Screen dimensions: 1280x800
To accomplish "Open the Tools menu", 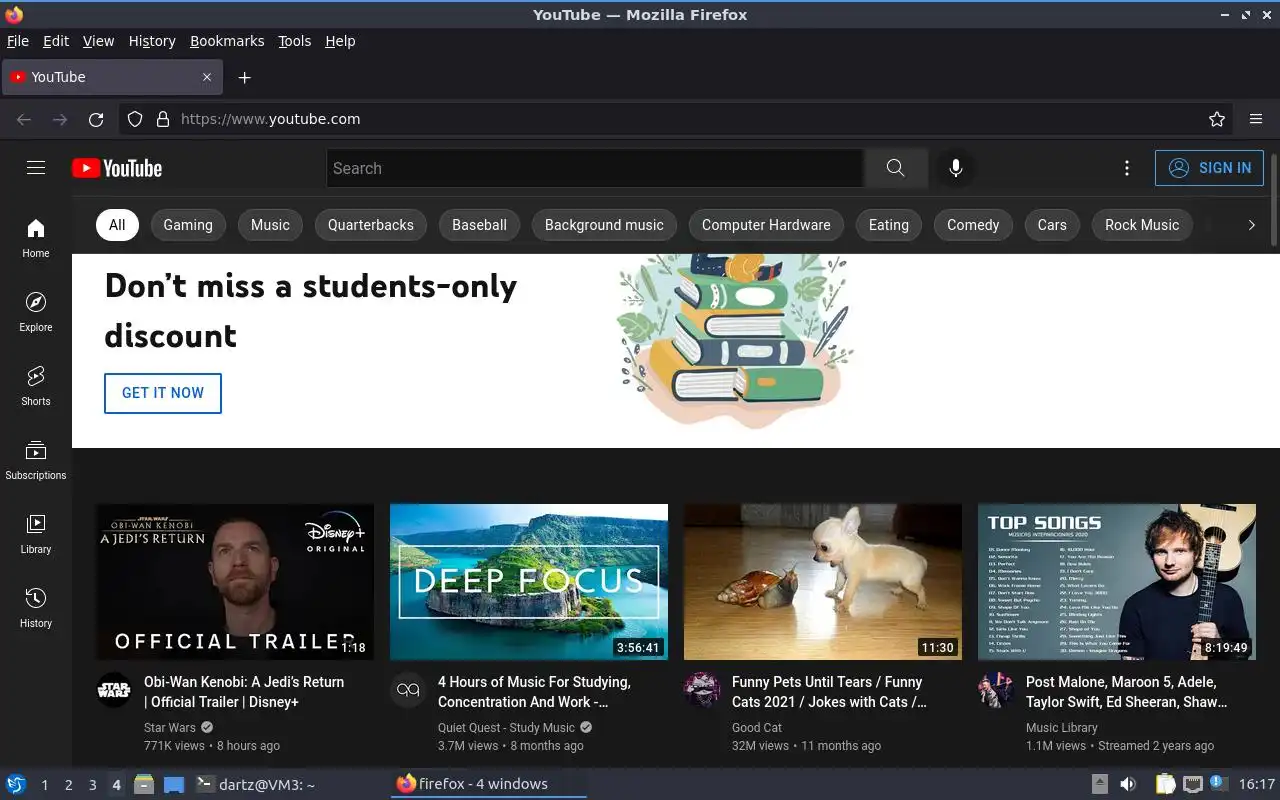I will (x=295, y=41).
